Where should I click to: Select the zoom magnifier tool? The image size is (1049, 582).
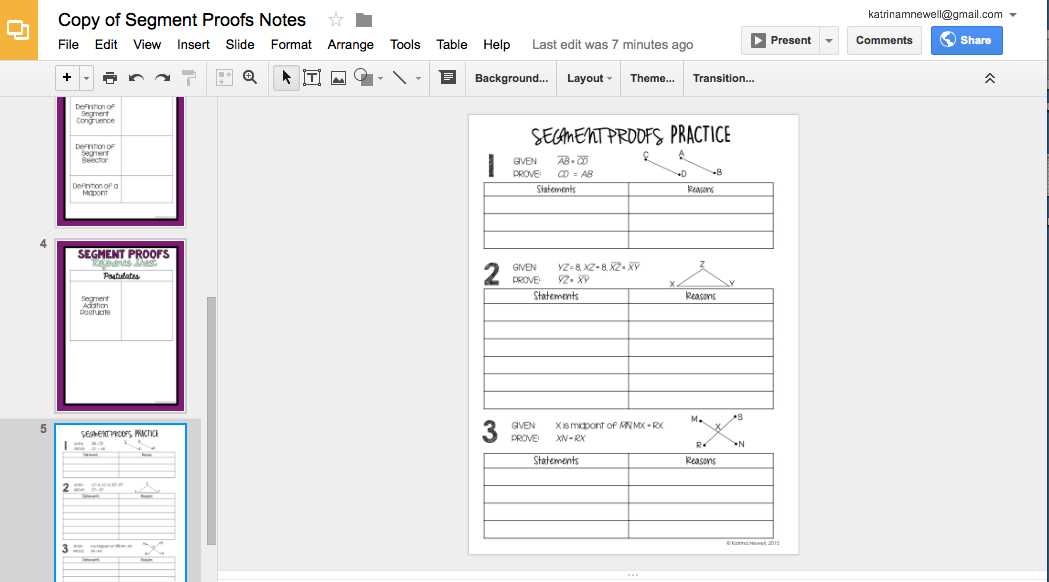click(x=250, y=78)
